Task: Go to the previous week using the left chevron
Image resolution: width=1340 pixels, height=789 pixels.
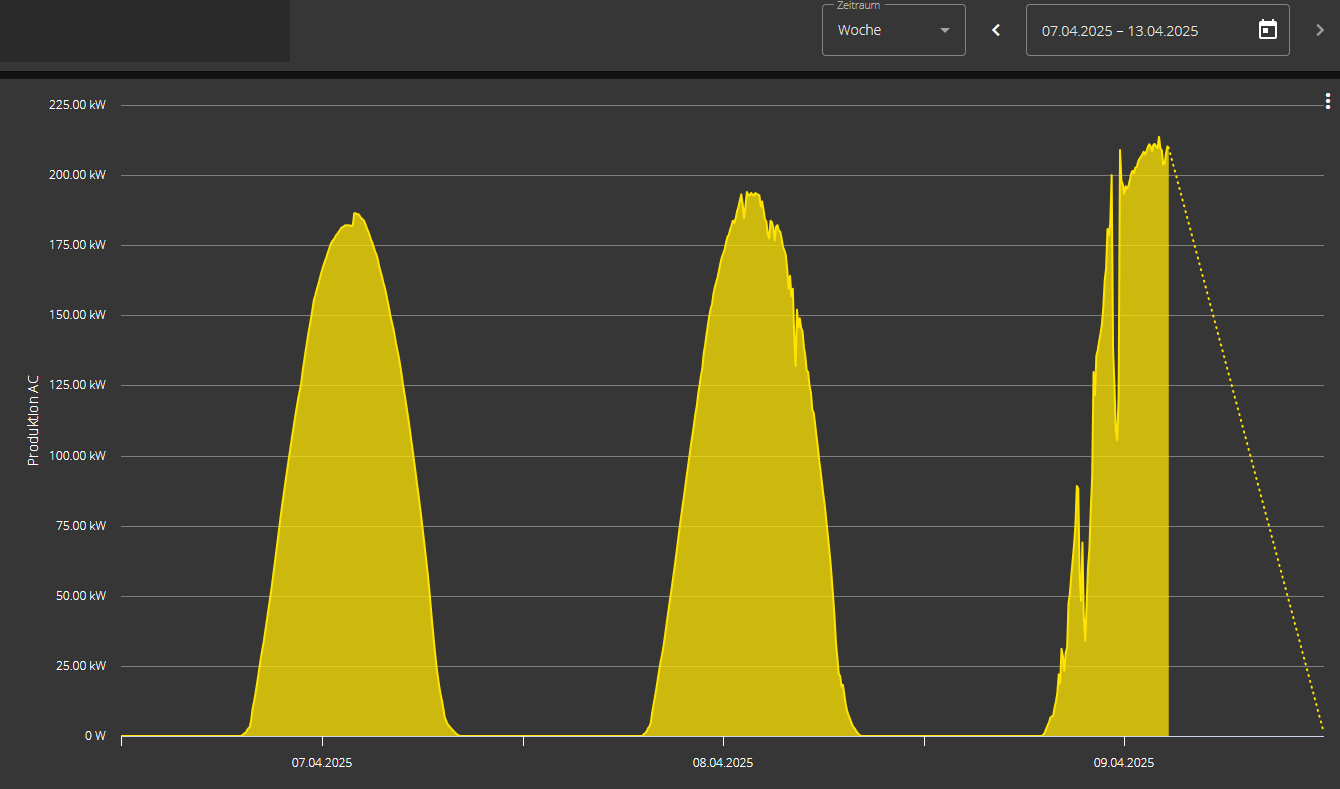Action: (x=996, y=30)
